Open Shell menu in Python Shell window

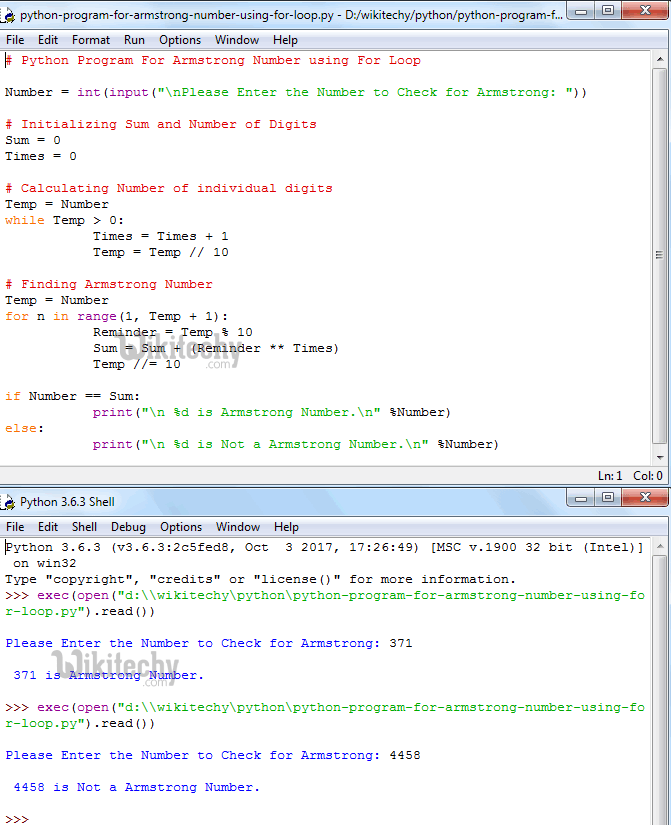pos(84,527)
